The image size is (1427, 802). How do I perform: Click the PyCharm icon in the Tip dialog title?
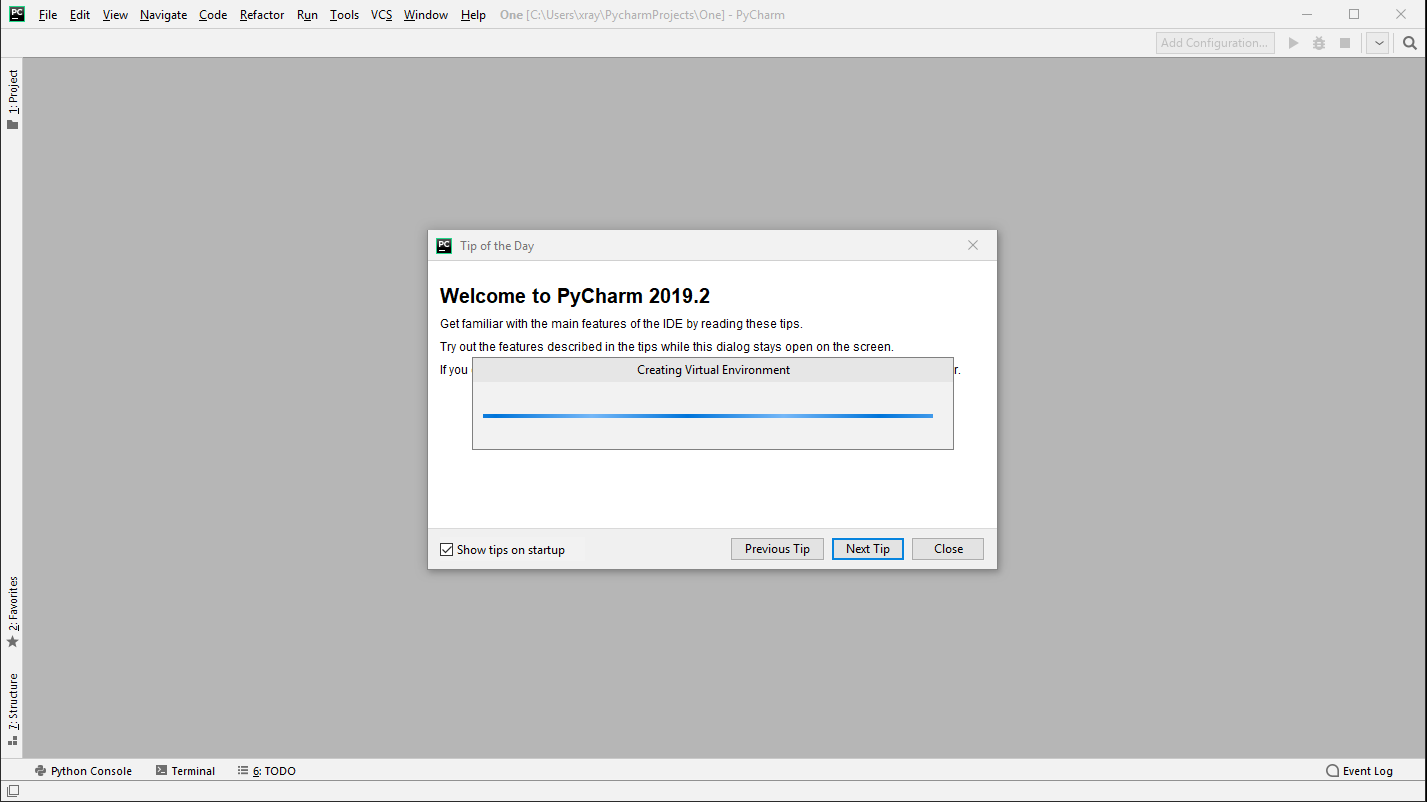[444, 245]
